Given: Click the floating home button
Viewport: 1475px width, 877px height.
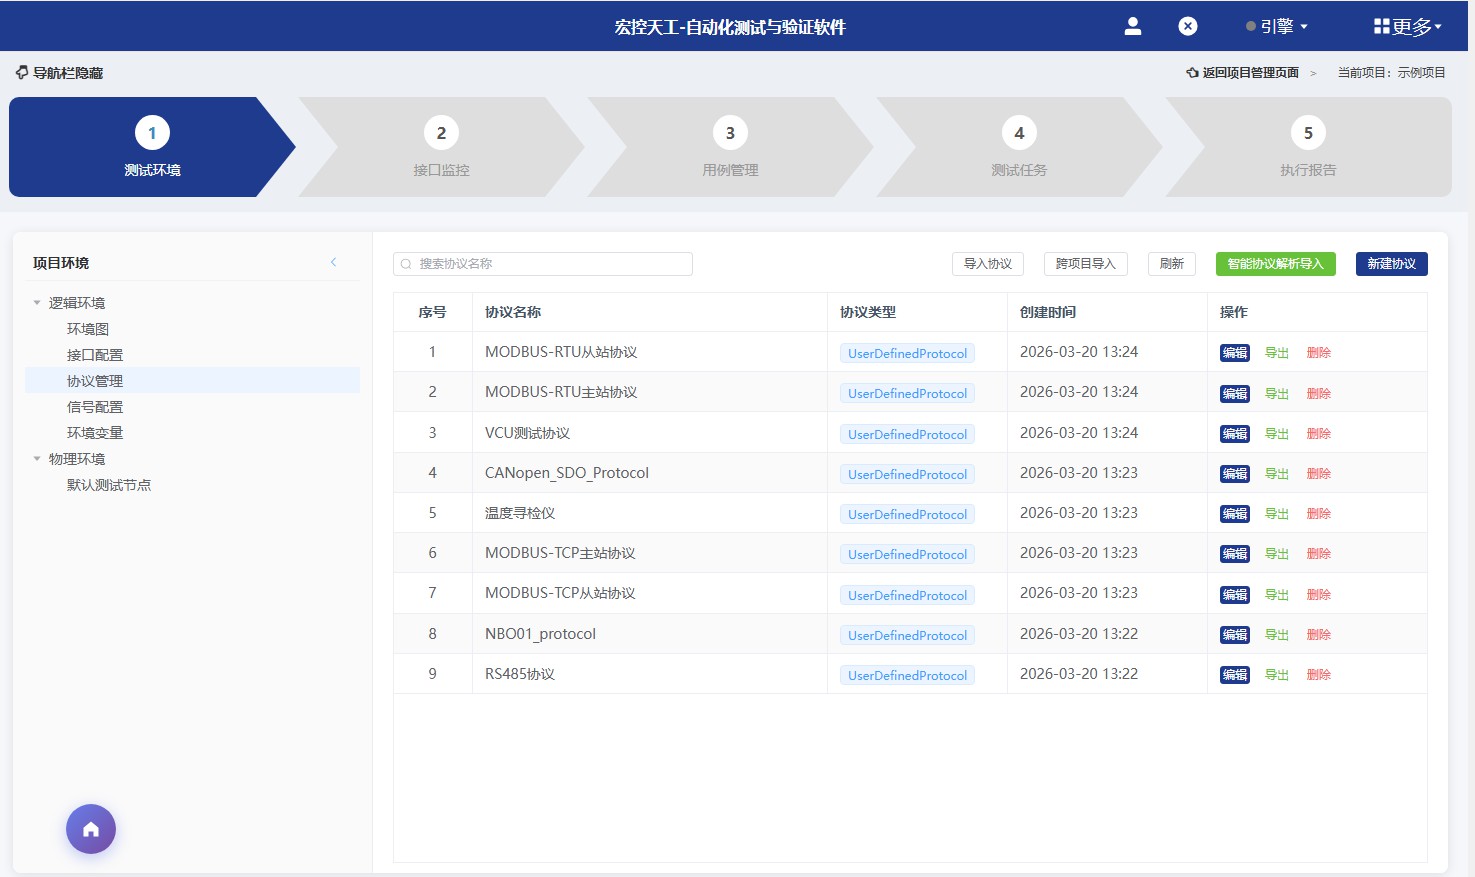Looking at the screenshot, I should (91, 829).
